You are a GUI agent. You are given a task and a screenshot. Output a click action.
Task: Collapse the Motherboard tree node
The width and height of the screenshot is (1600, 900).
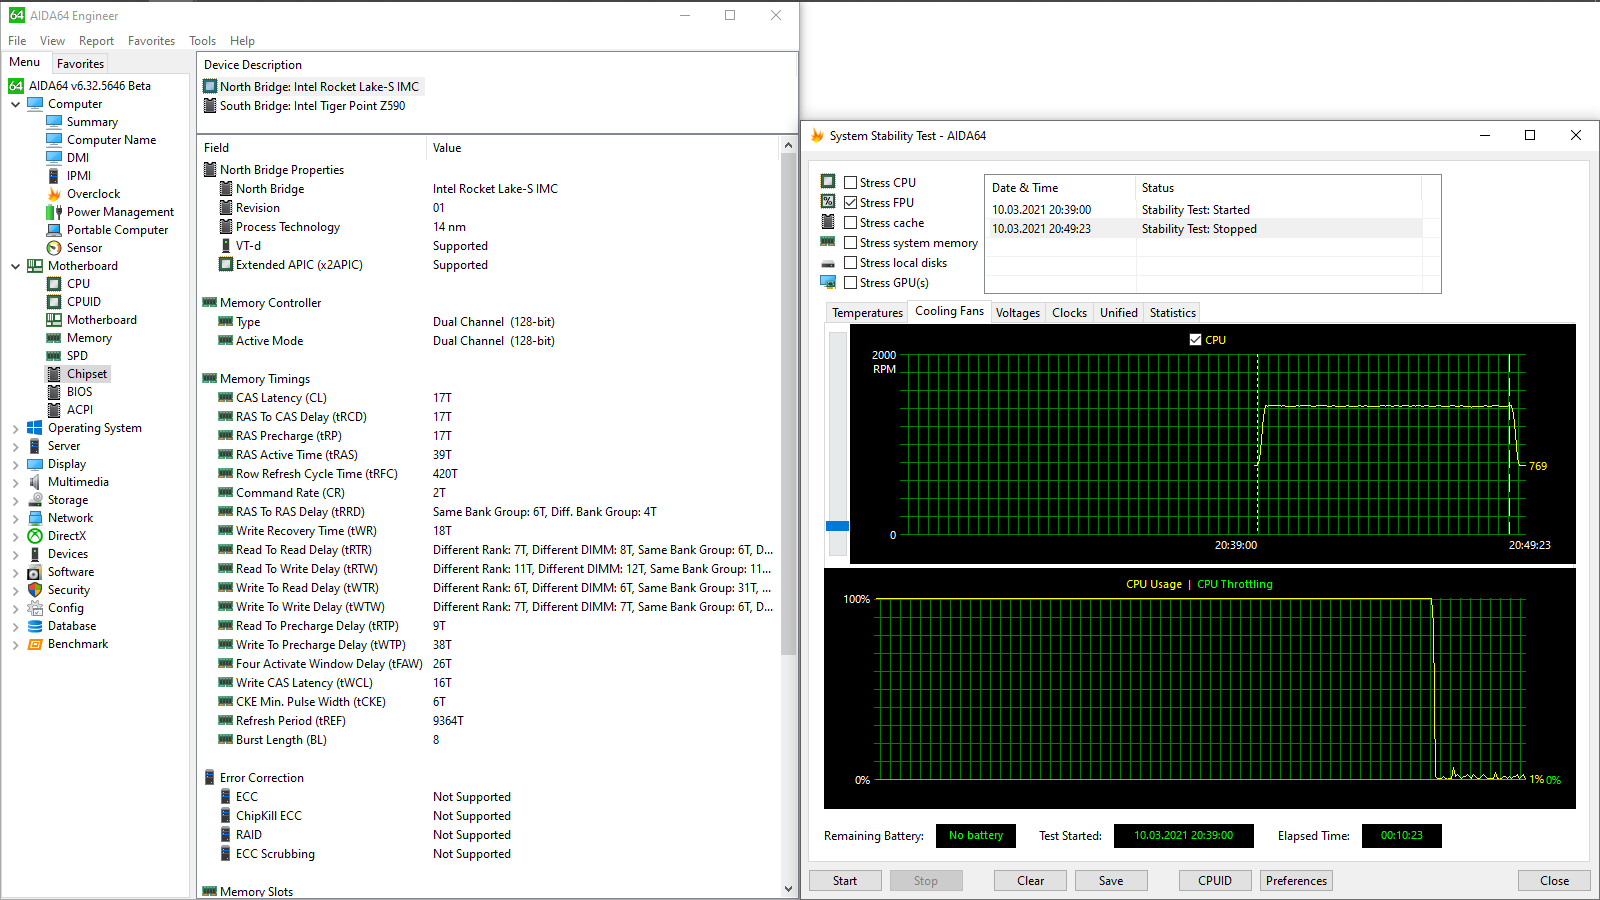[x=16, y=266]
